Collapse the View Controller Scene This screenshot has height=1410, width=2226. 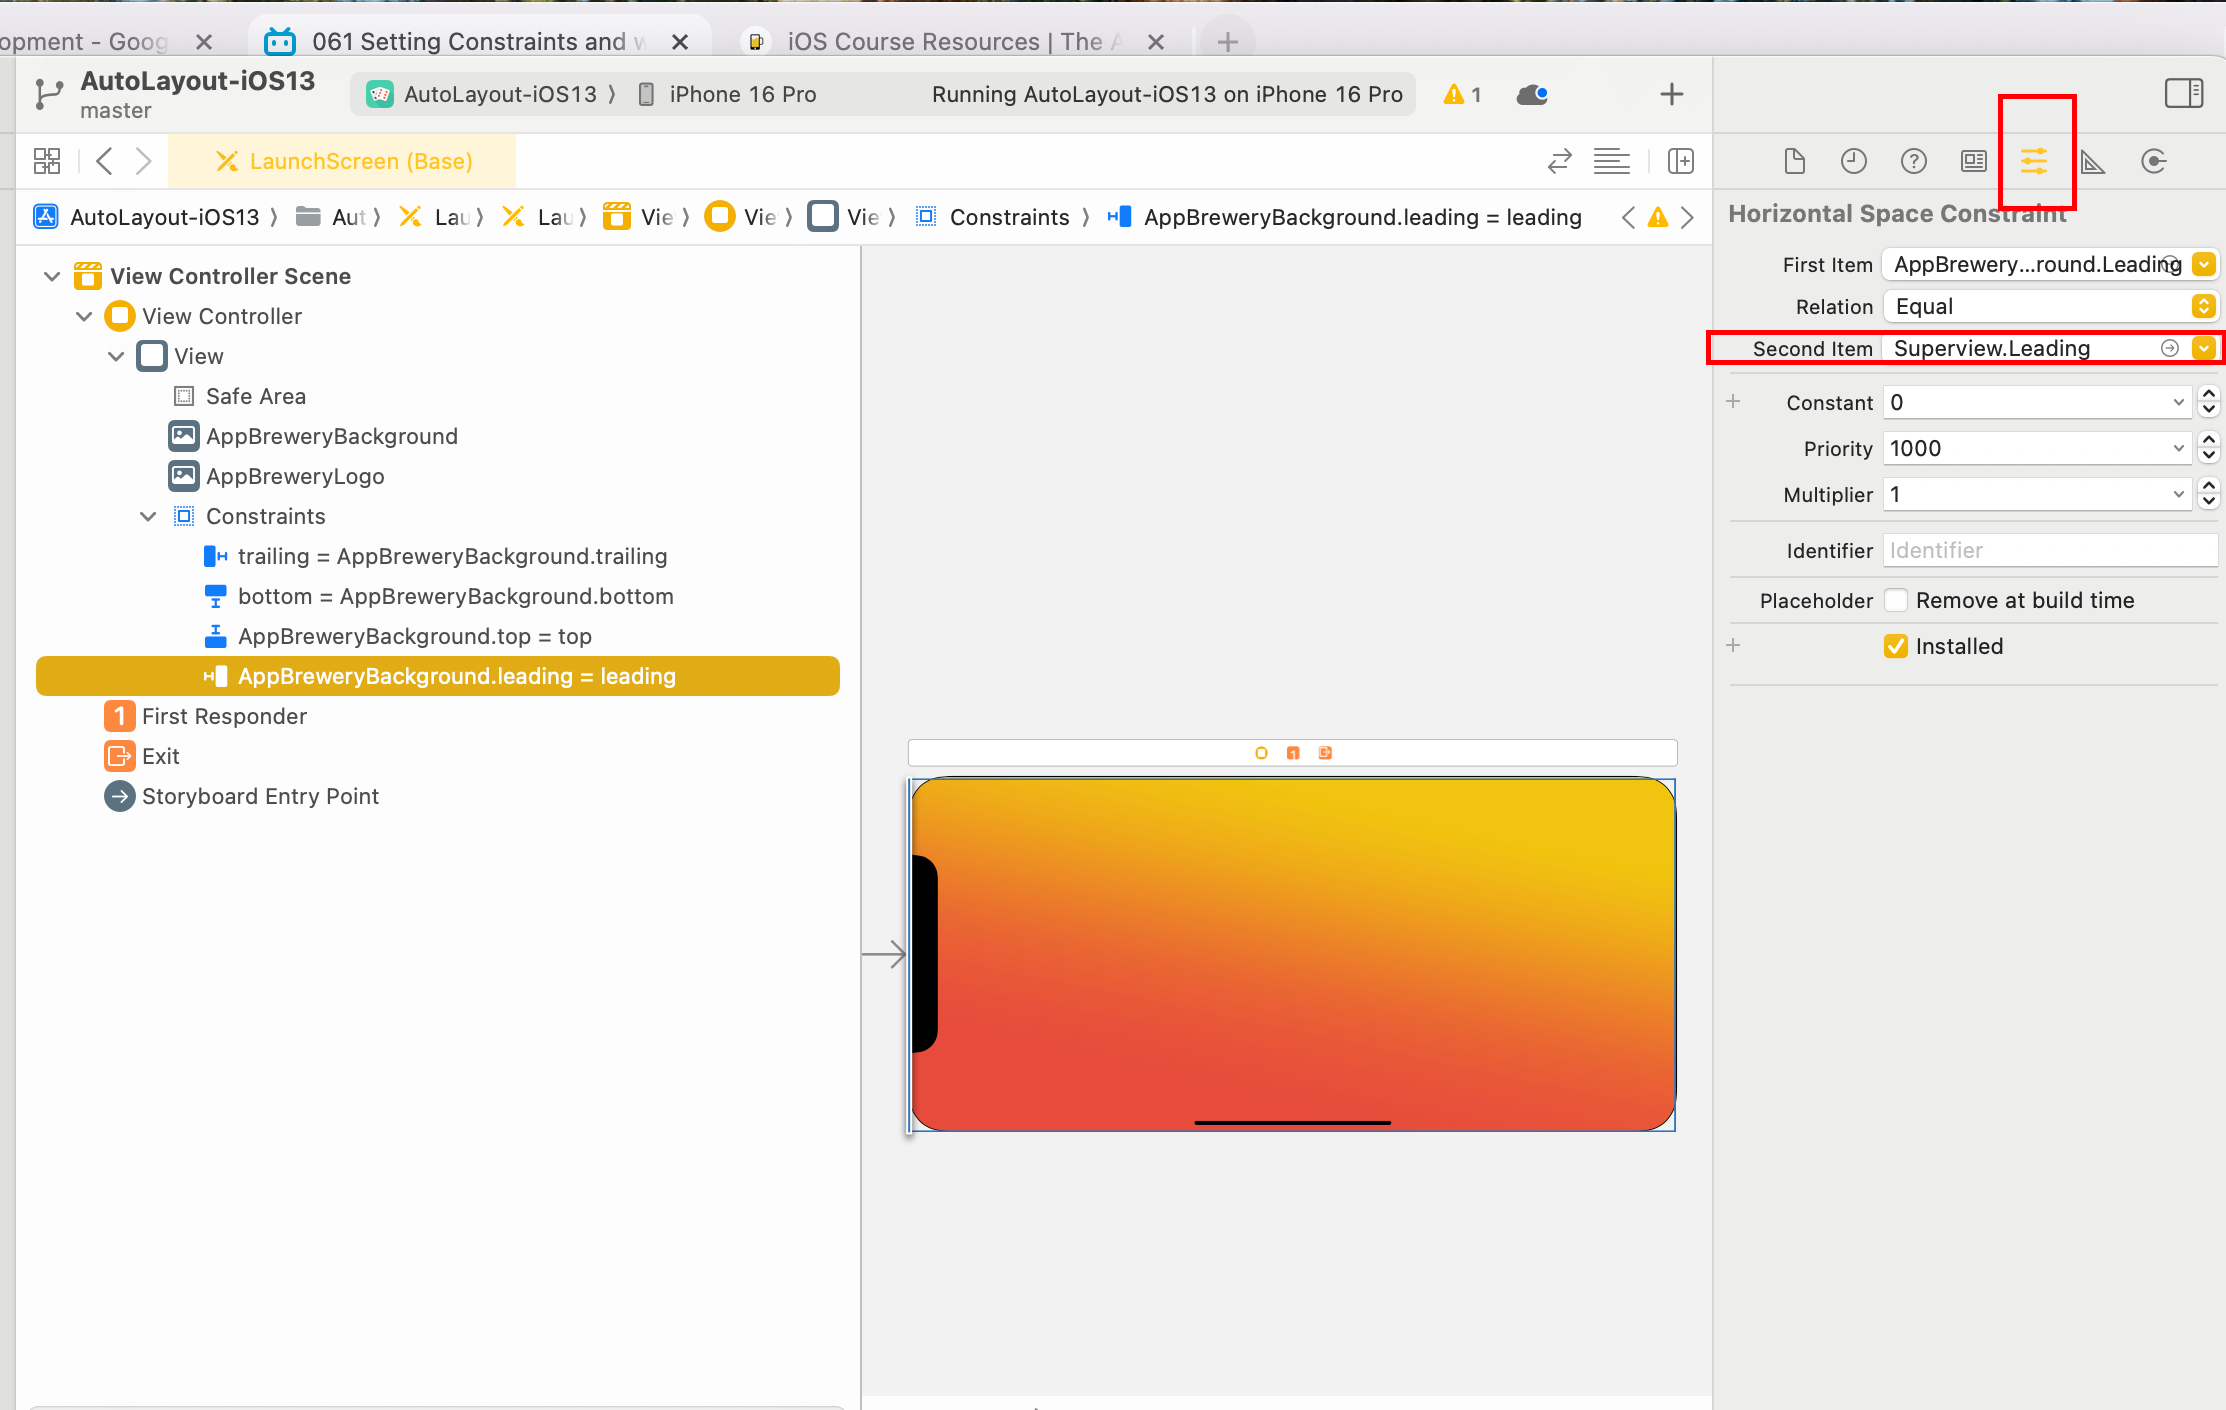pyautogui.click(x=52, y=276)
